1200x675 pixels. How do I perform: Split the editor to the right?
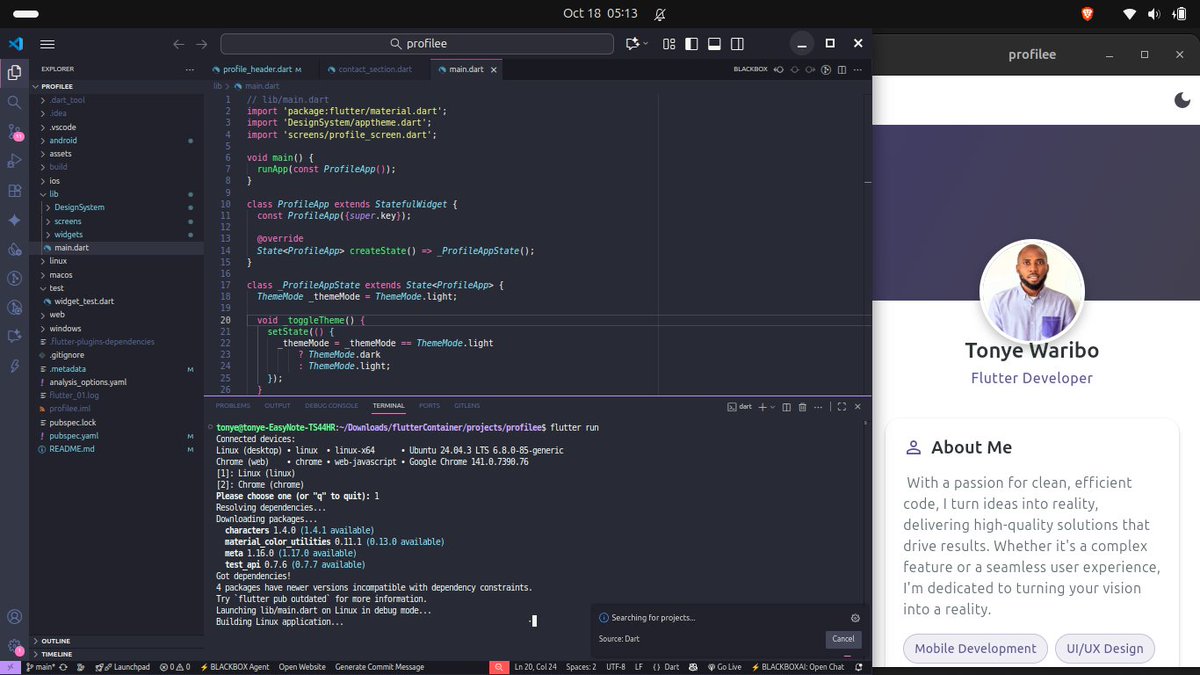(842, 69)
